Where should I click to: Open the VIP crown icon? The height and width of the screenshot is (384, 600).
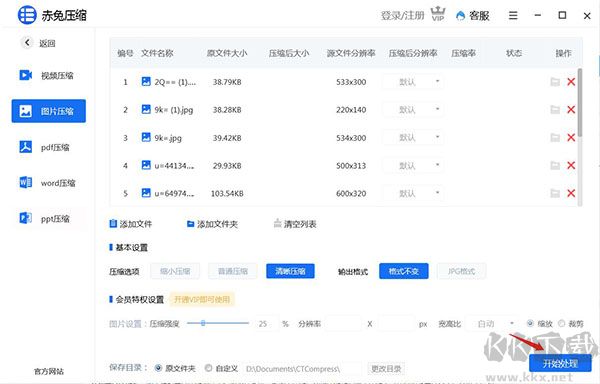(x=438, y=14)
